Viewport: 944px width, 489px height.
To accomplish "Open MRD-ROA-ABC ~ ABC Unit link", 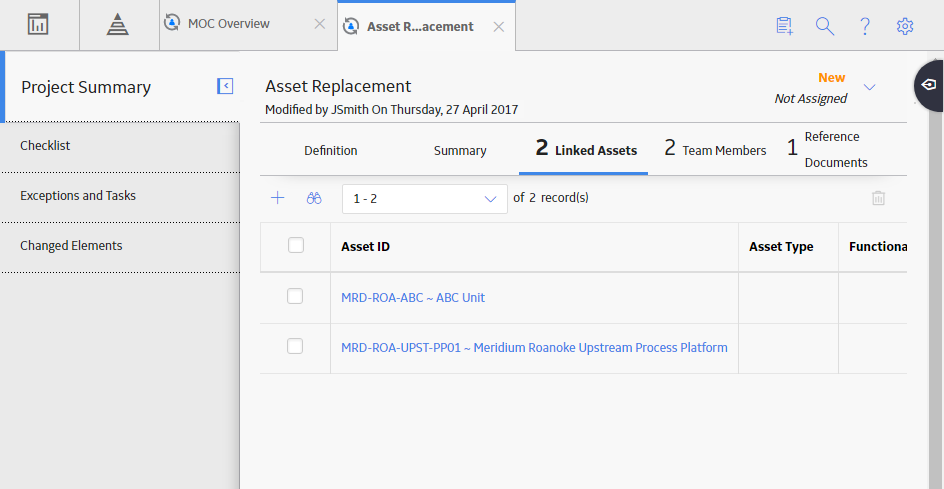I will click(413, 297).
